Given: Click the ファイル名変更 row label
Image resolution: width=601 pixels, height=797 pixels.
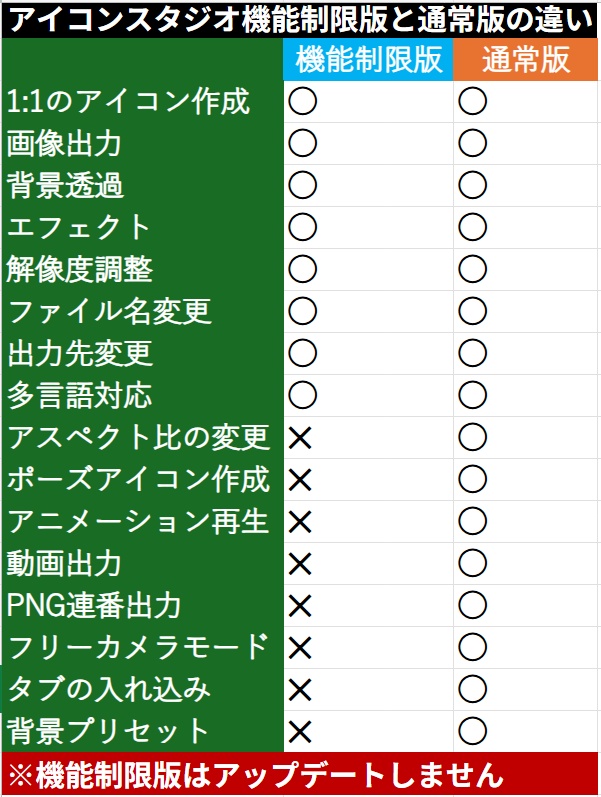Looking at the screenshot, I should [x=110, y=312].
